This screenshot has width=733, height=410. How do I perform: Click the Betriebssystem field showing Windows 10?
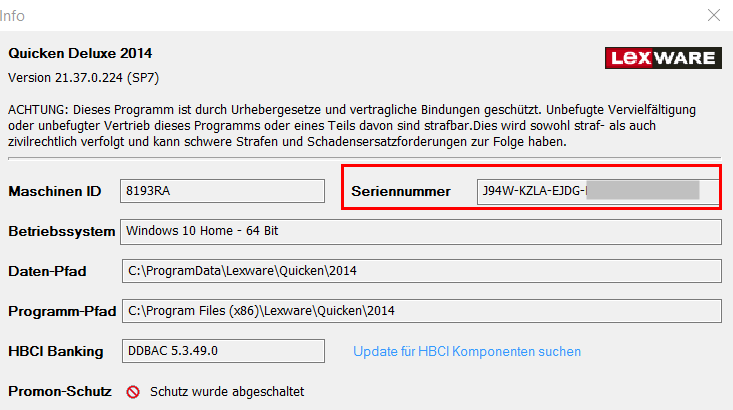click(420, 231)
